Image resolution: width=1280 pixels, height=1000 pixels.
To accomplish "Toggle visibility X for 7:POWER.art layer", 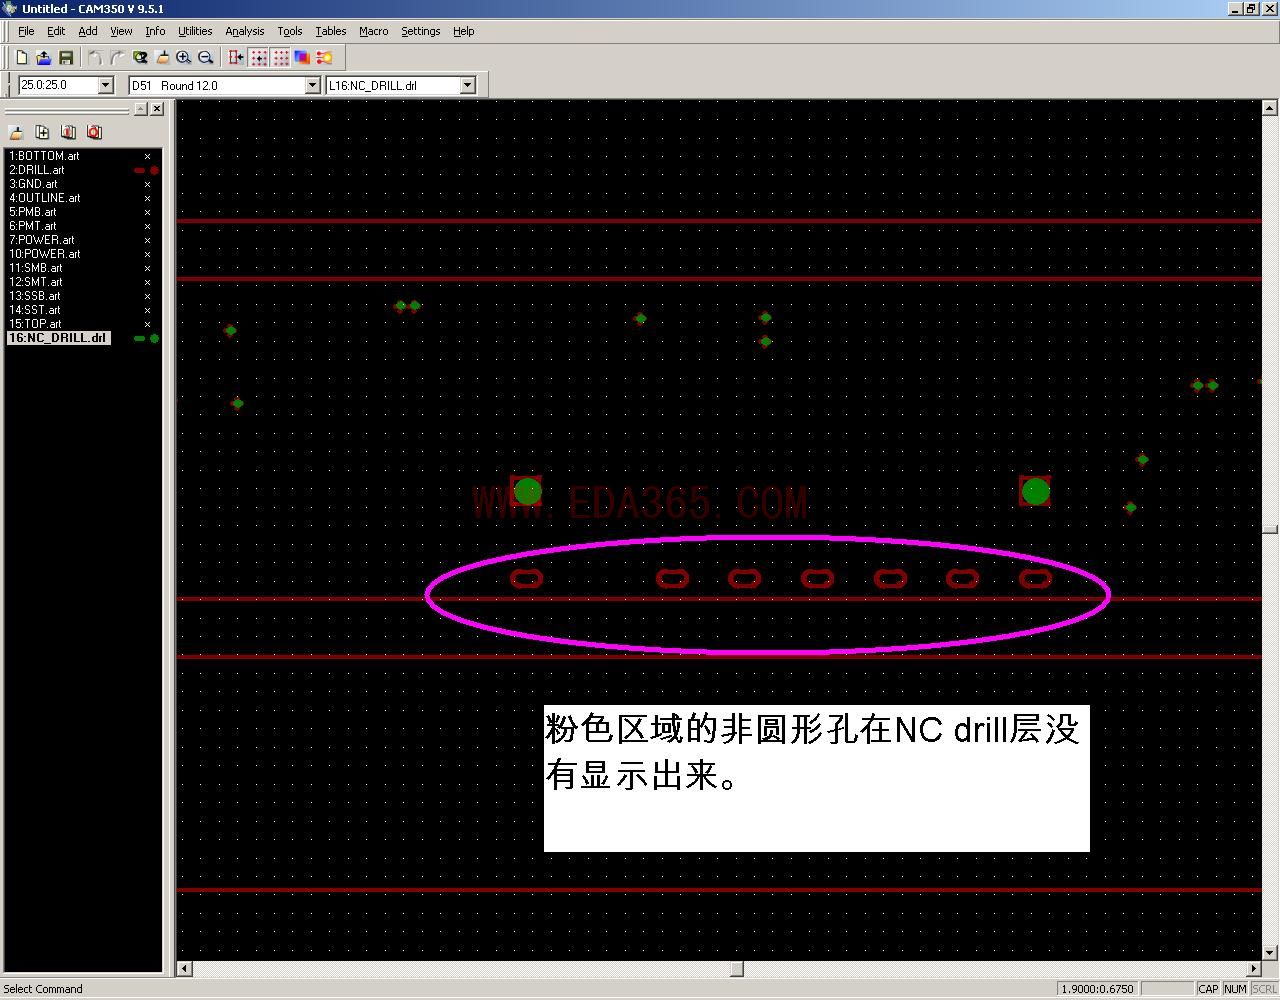I will coord(147,240).
